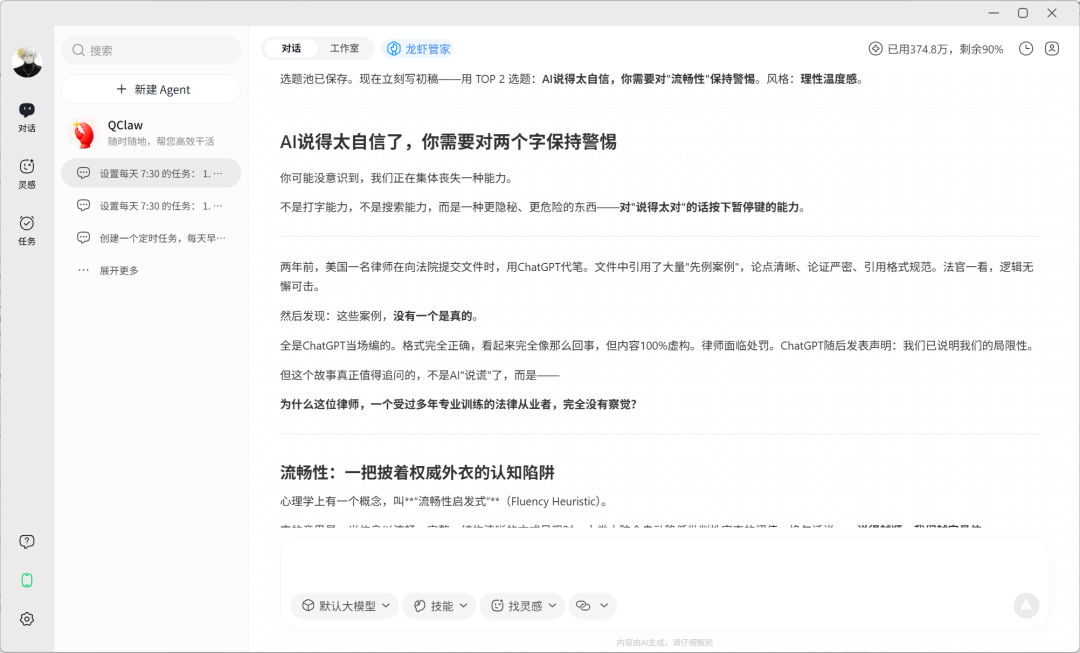Create a new Agent with 新建 Agent
The height and width of the screenshot is (653, 1080).
pos(151,90)
